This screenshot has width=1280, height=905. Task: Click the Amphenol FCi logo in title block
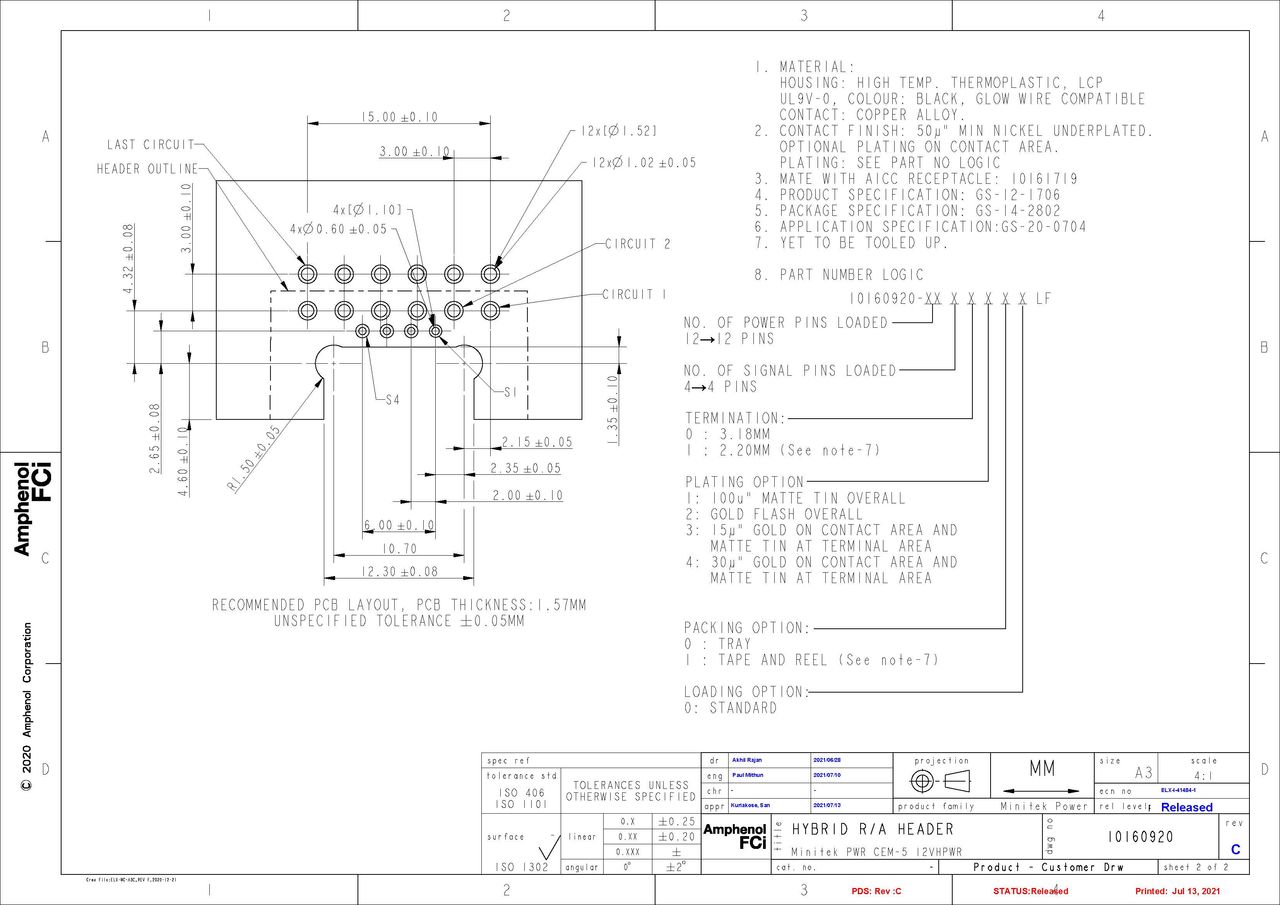click(x=735, y=836)
